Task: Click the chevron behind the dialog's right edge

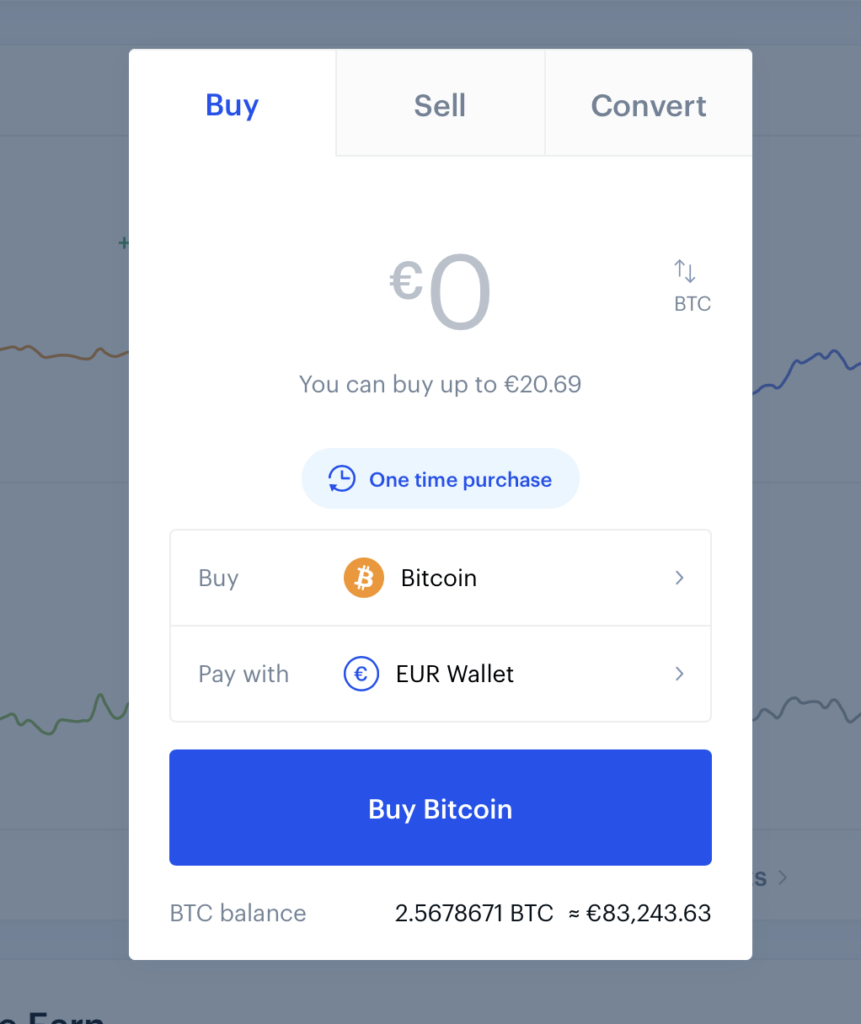Action: 782,878
